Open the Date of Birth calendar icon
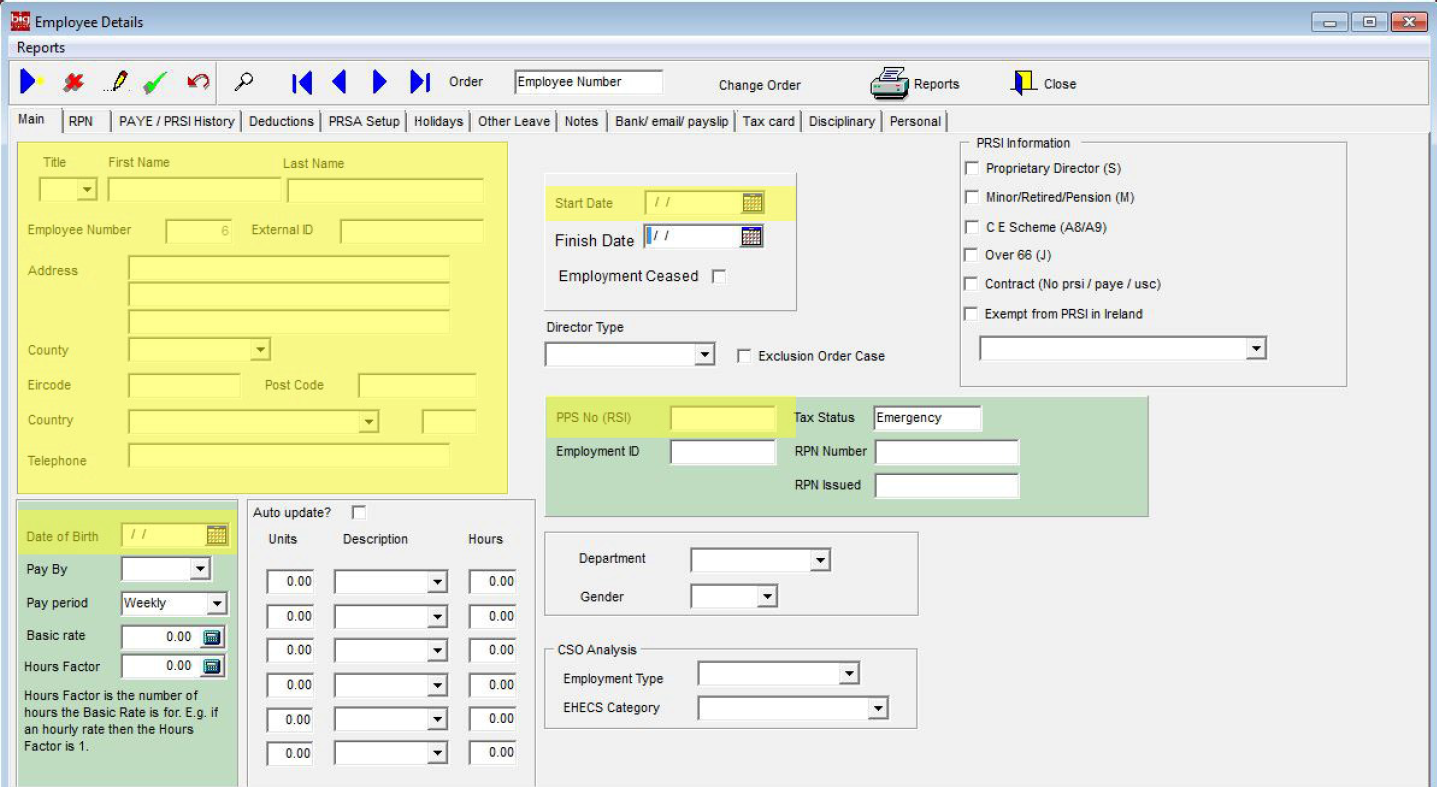1437x787 pixels. (x=217, y=535)
